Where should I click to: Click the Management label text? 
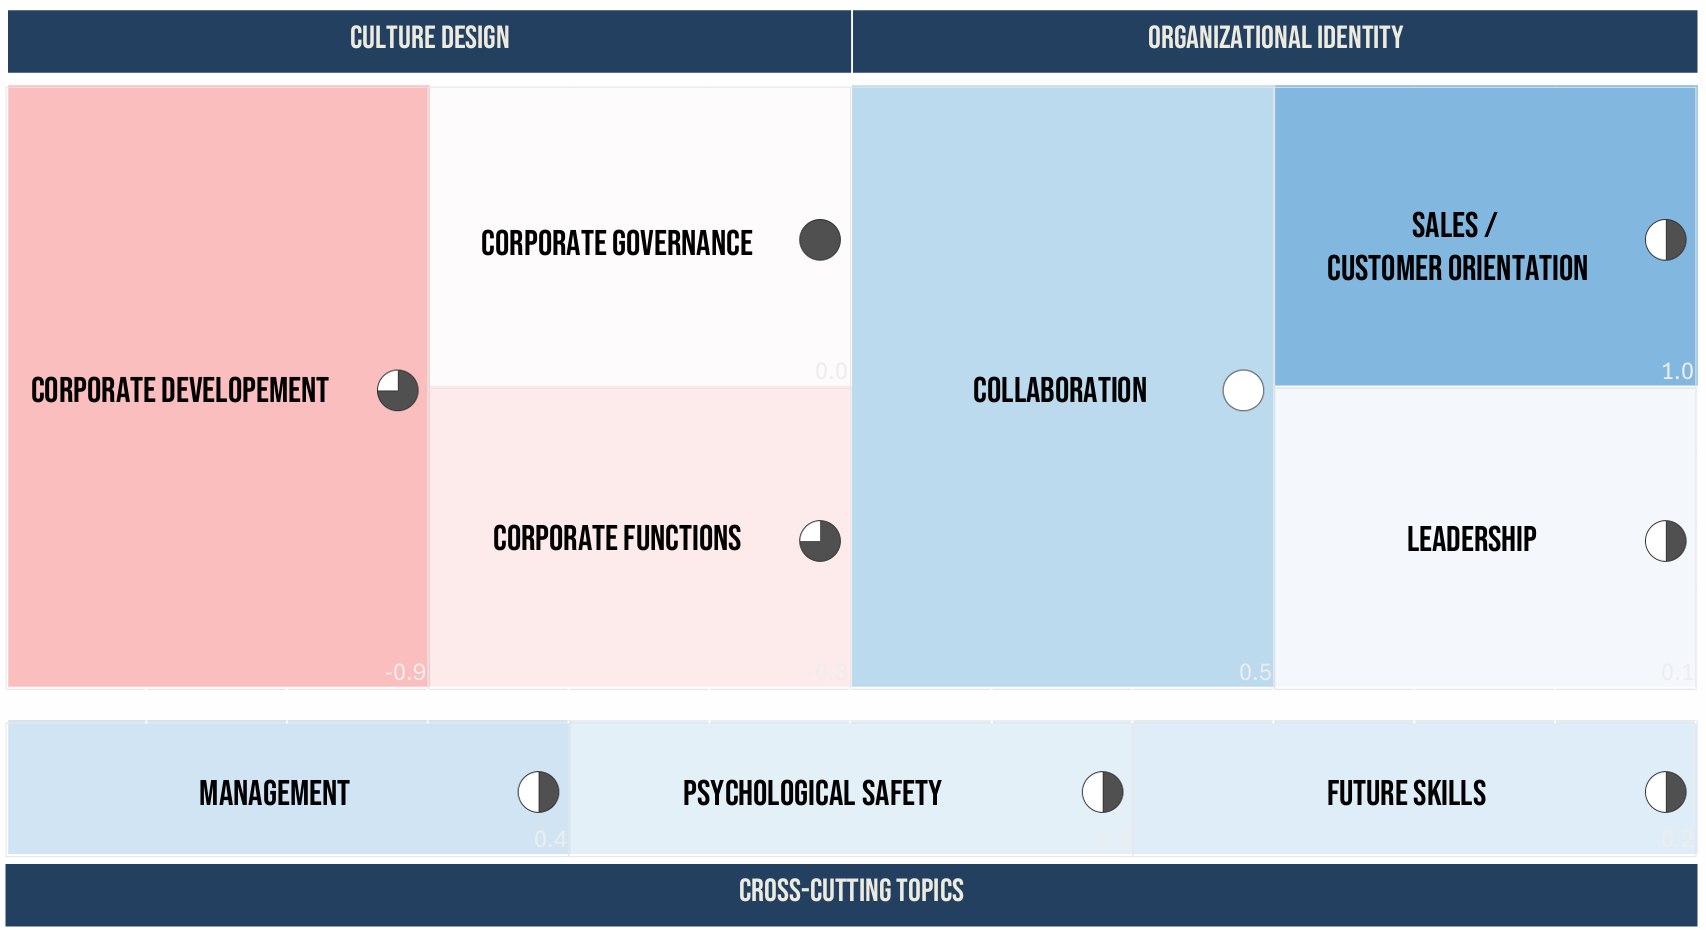tap(274, 794)
